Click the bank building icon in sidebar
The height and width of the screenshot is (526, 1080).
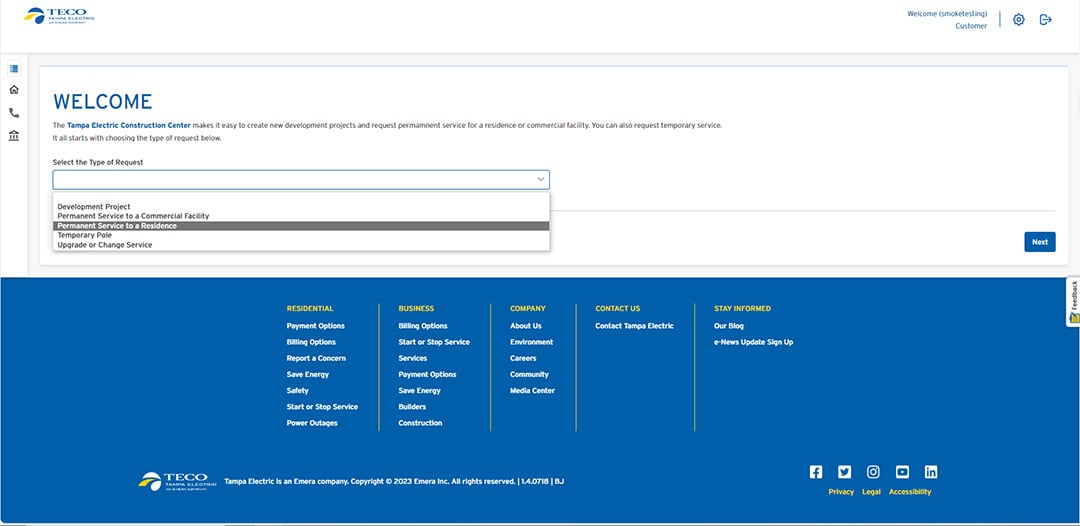(14, 136)
